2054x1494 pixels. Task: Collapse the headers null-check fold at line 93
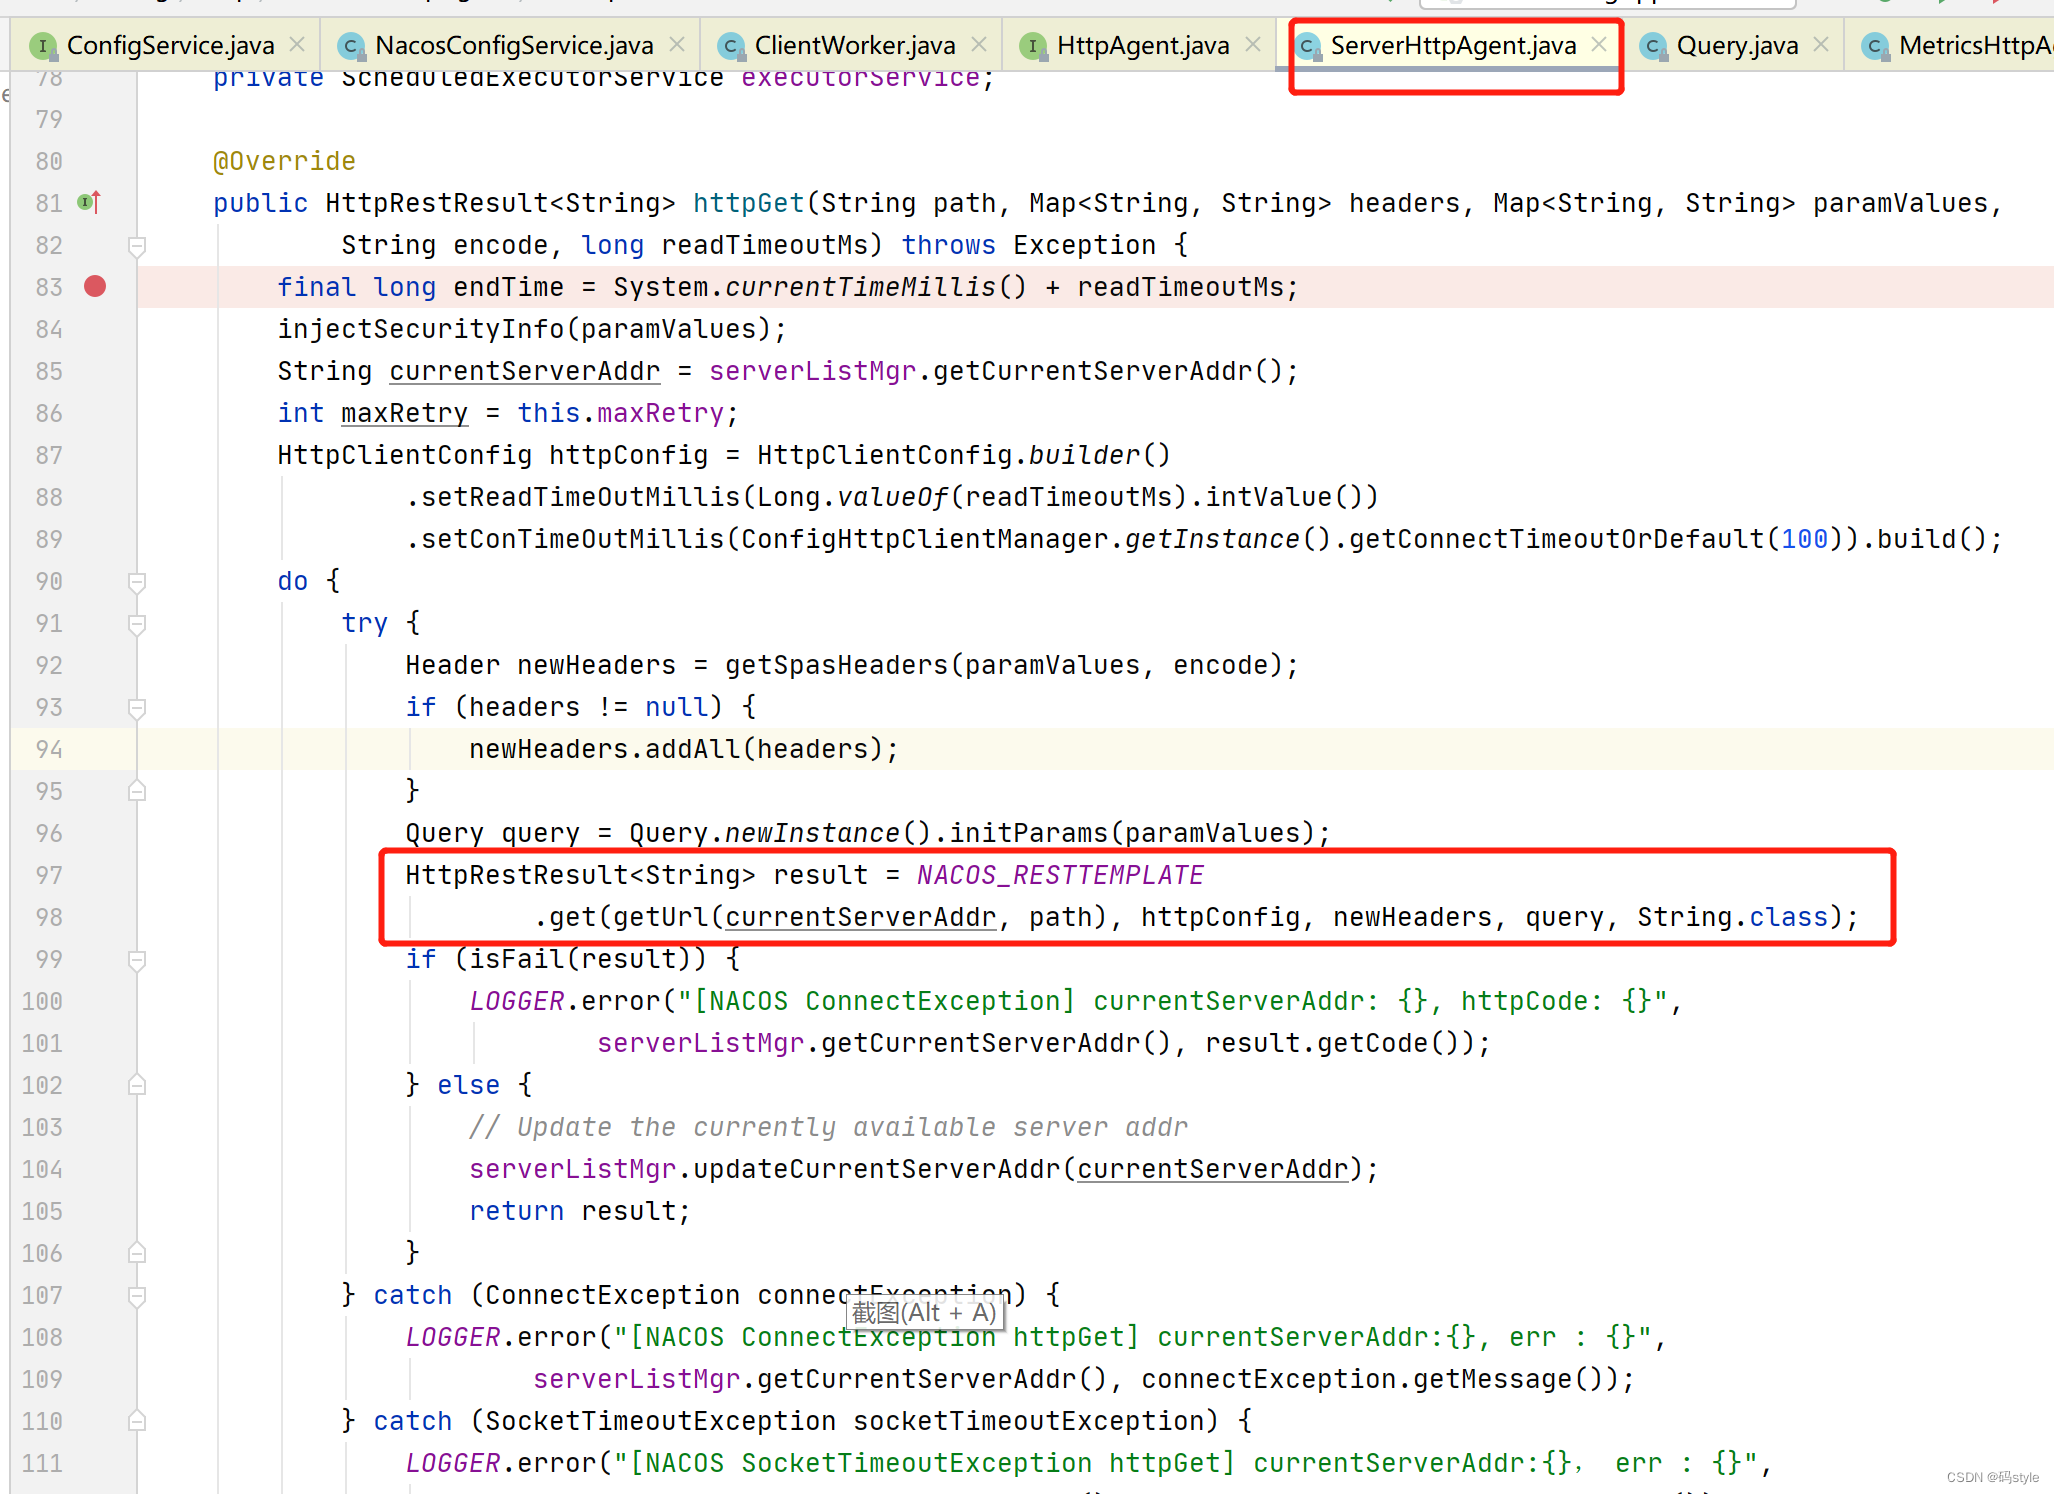[x=138, y=708]
